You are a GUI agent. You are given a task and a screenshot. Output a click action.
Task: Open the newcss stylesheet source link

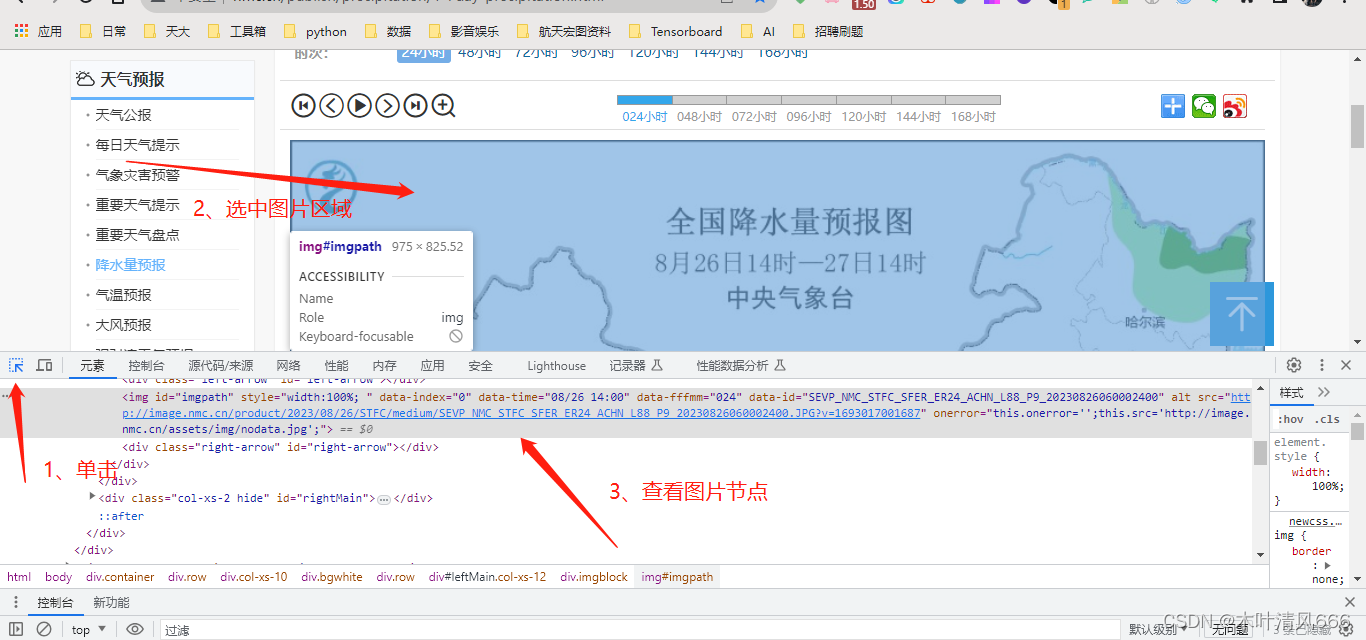pyautogui.click(x=1317, y=521)
